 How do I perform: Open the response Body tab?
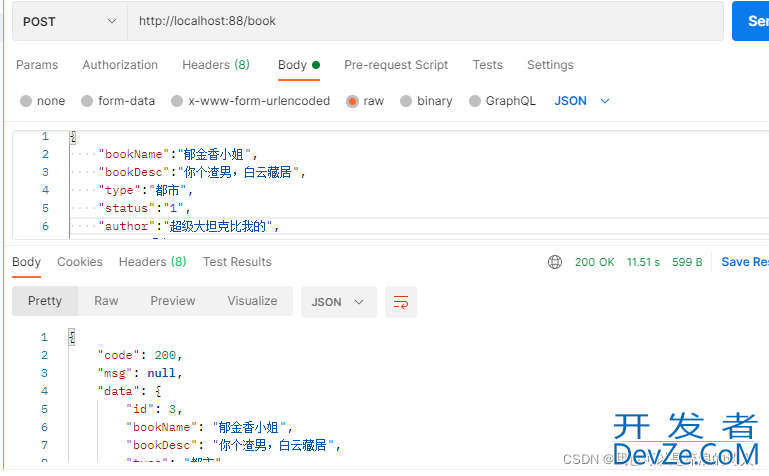click(26, 262)
